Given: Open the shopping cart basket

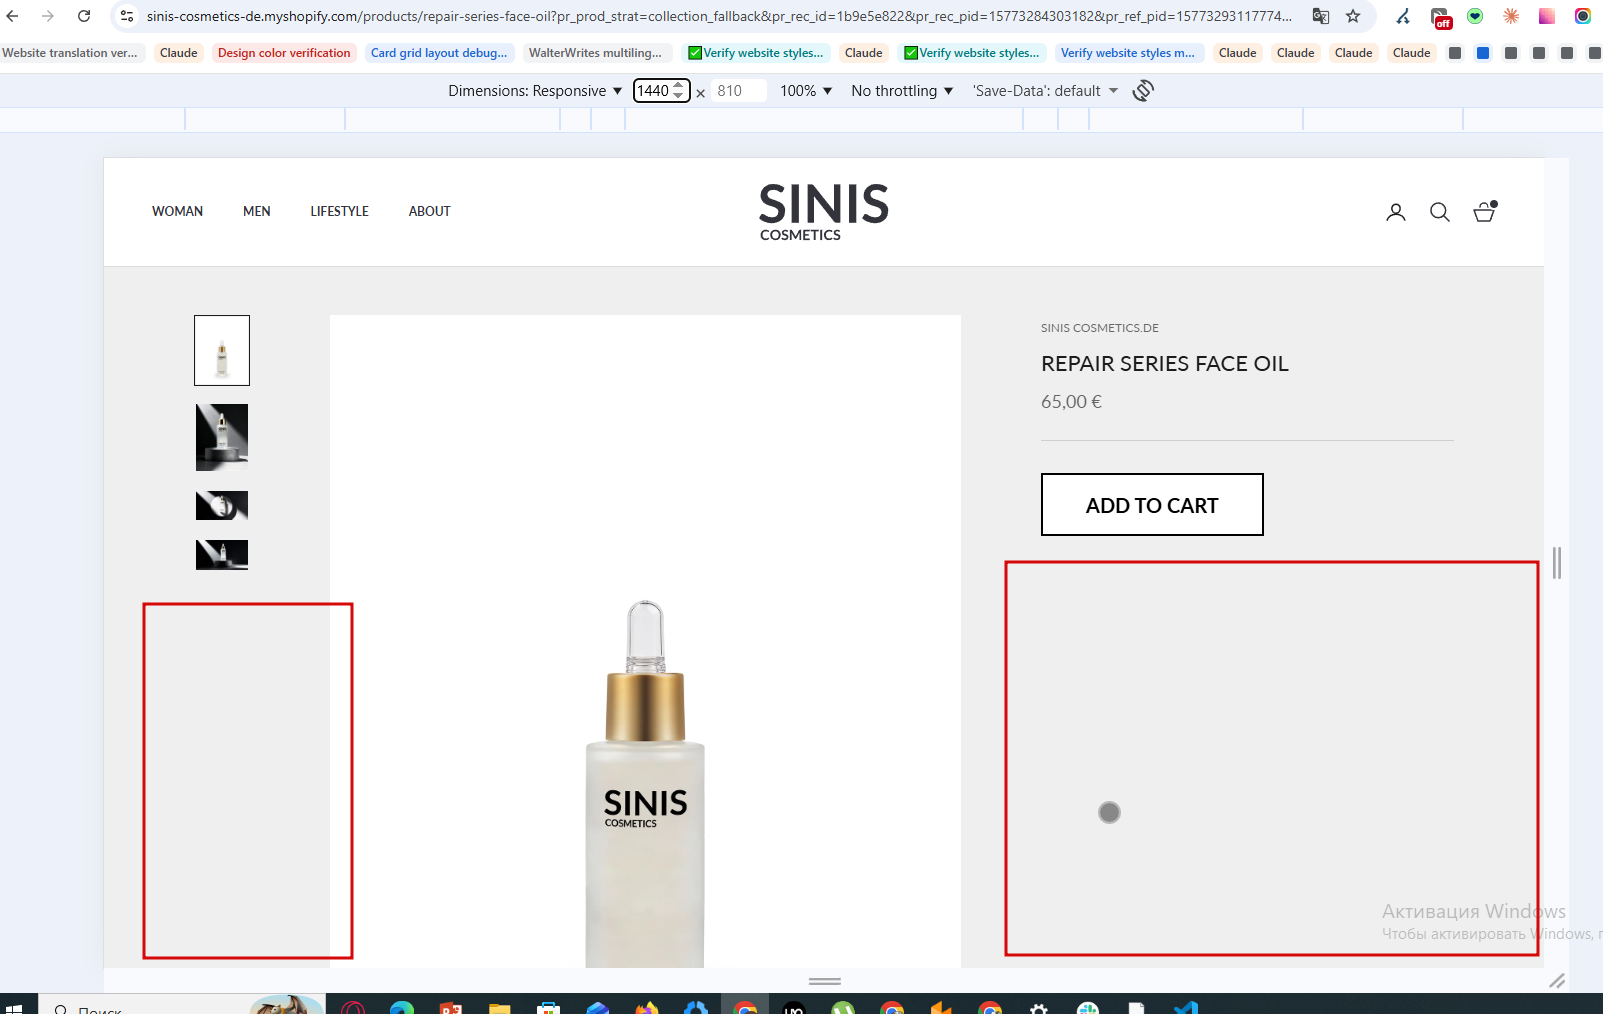Looking at the screenshot, I should (1485, 211).
